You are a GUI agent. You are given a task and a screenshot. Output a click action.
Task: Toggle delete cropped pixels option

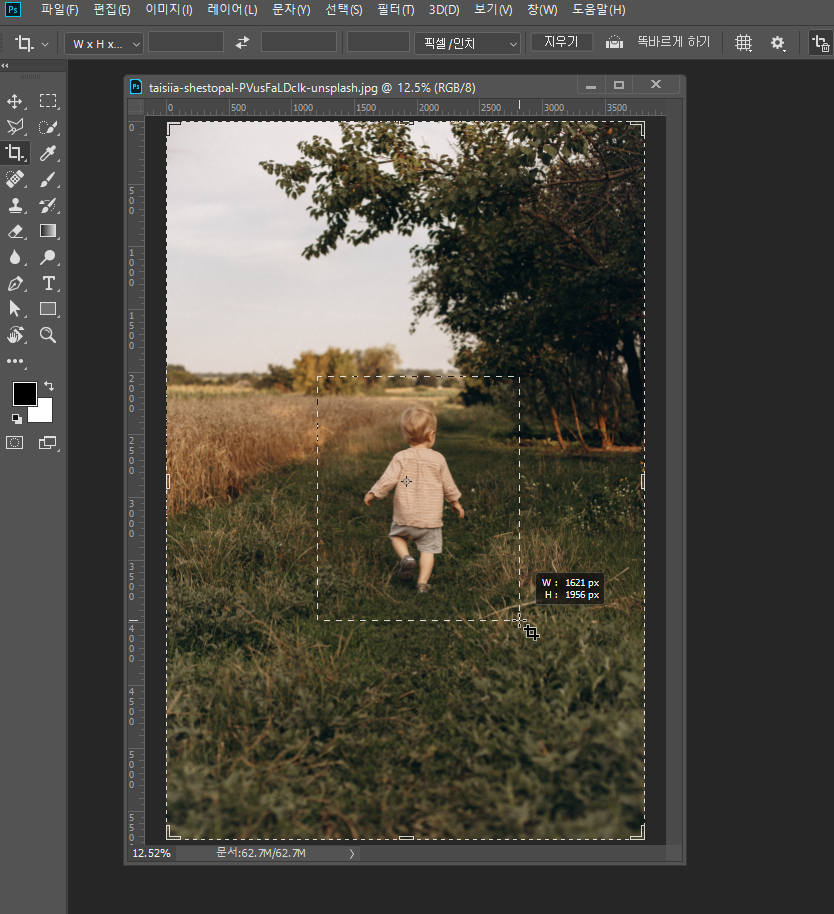click(x=821, y=43)
